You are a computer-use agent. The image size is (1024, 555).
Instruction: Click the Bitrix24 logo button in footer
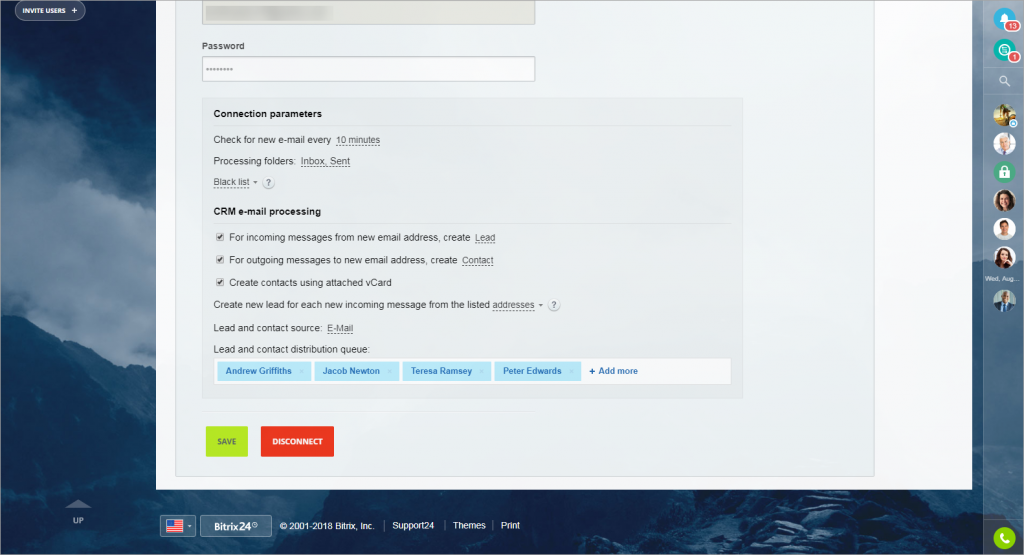tap(236, 526)
